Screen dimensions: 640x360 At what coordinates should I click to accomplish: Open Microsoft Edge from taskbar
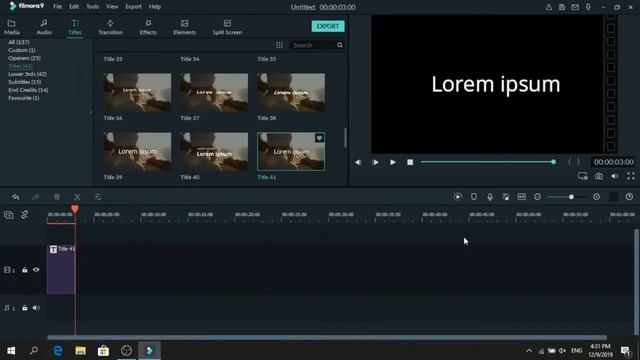click(x=58, y=350)
